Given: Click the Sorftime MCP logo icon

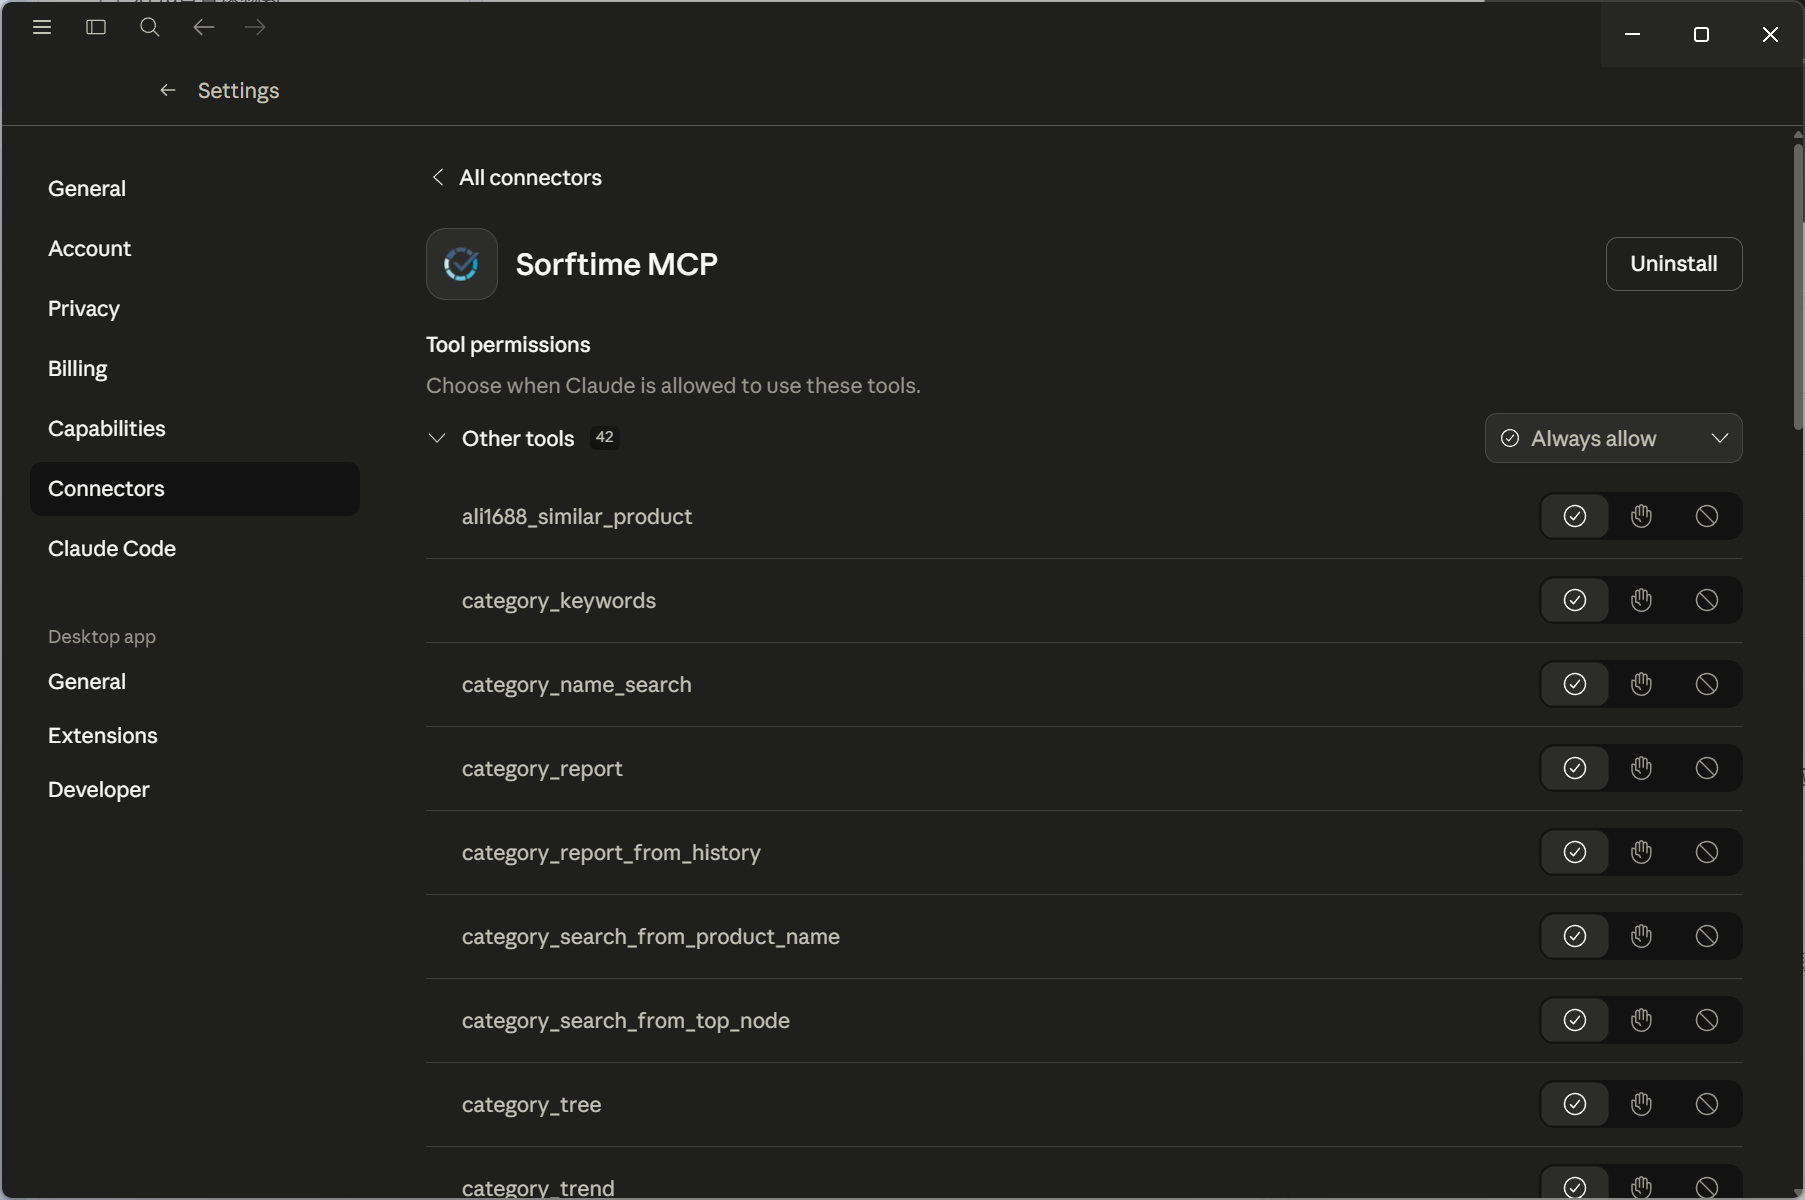Looking at the screenshot, I should pyautogui.click(x=462, y=264).
